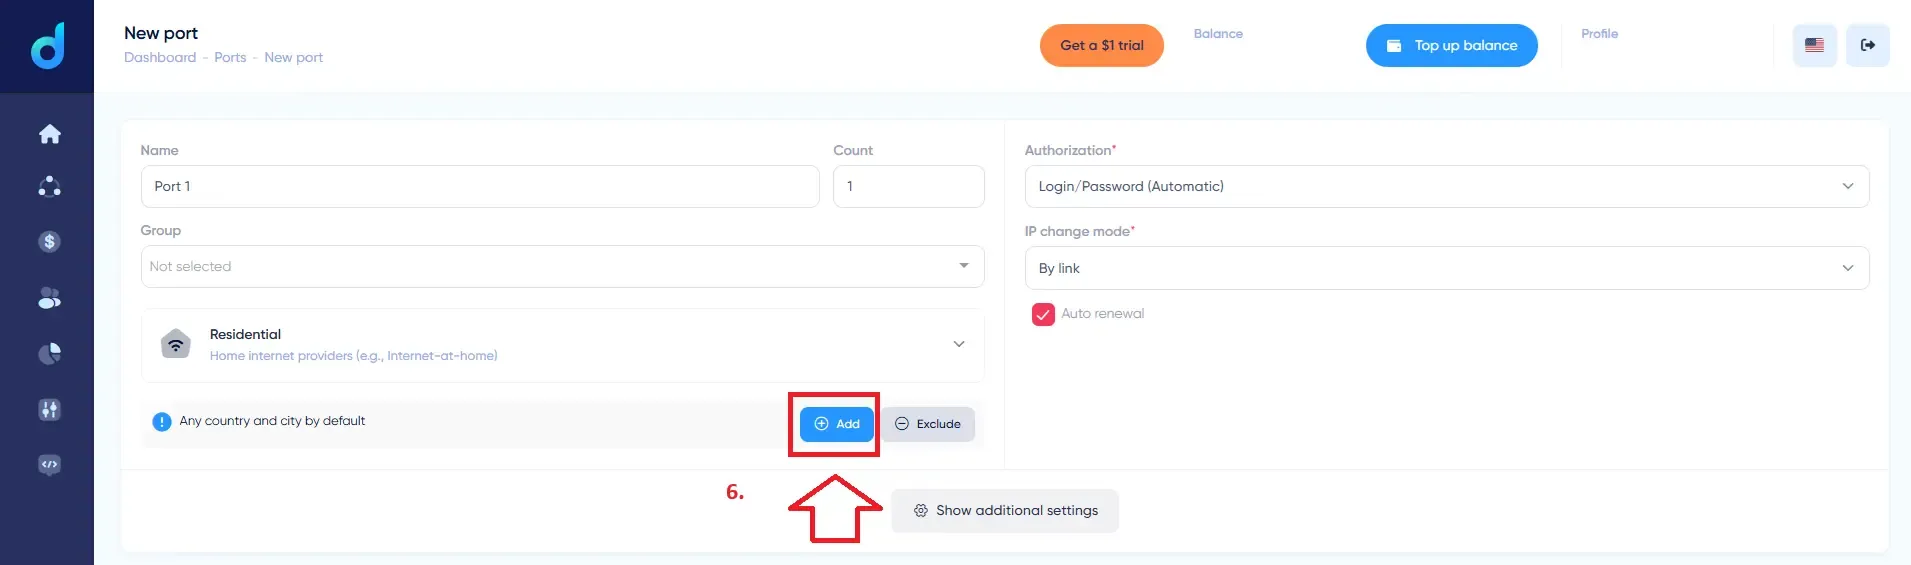This screenshot has width=1911, height=565.
Task: Open the Group Not selected dropdown
Action: coord(562,267)
